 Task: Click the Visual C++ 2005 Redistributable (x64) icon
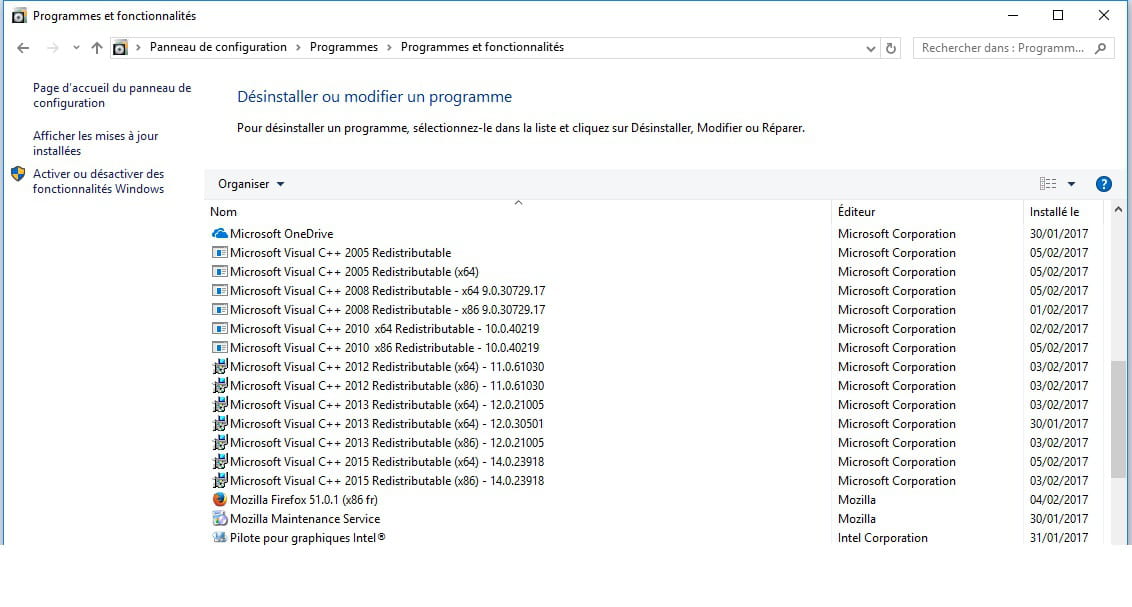(219, 272)
